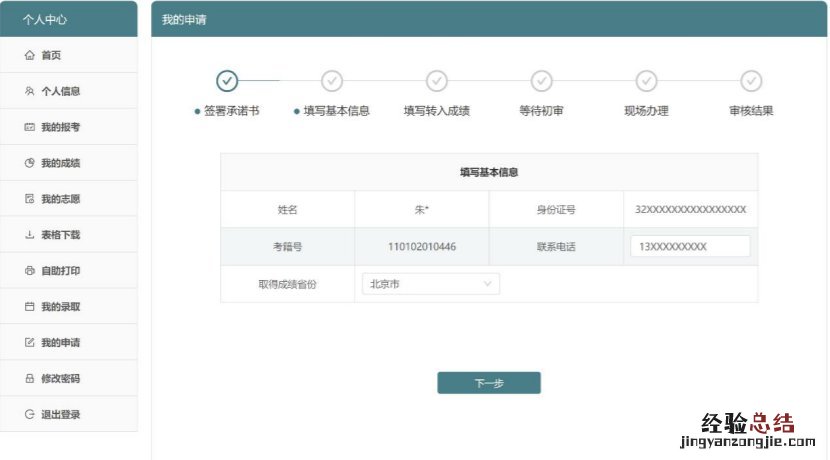Click the 审核结果 step circle

[751, 81]
